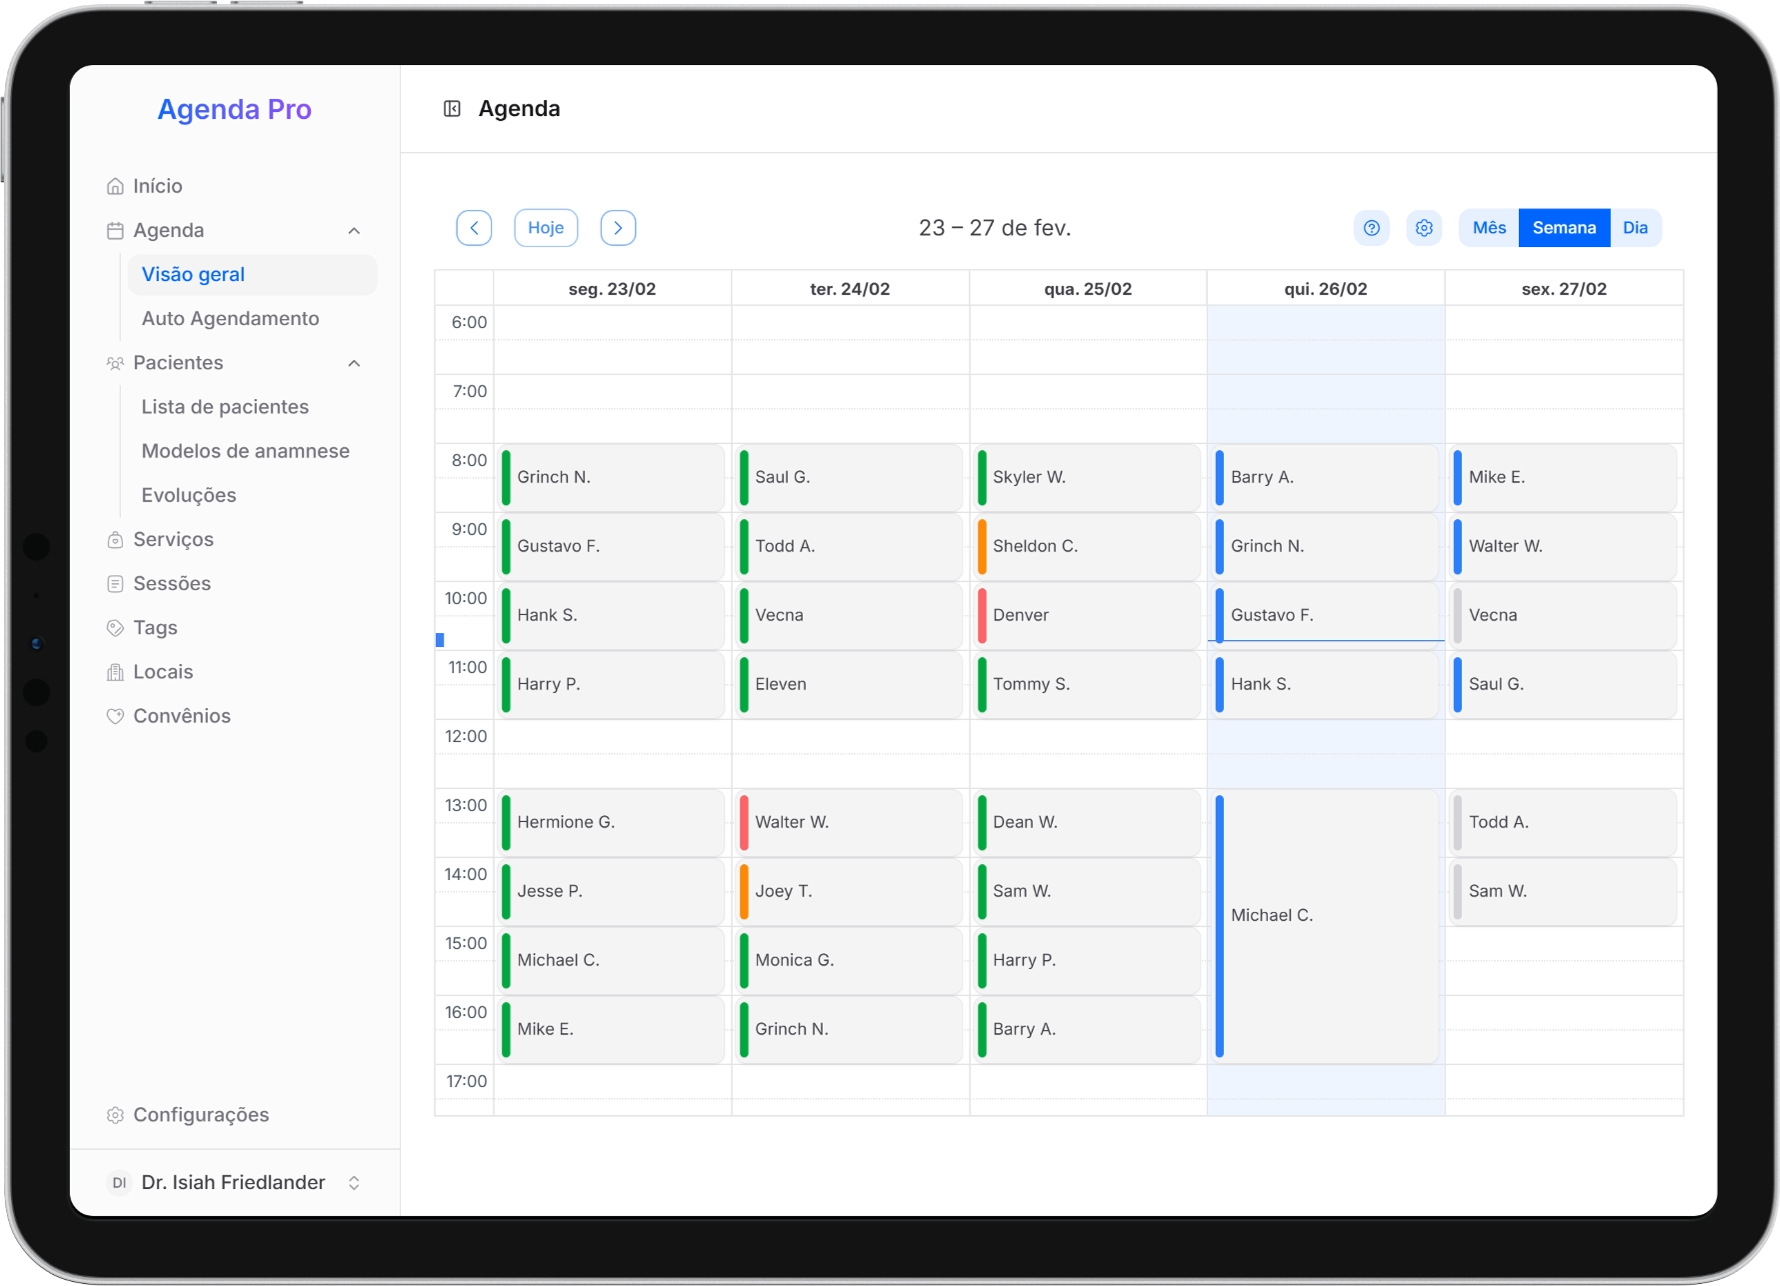Image resolution: width=1780 pixels, height=1286 pixels.
Task: Switch calendar to Dia view
Action: tap(1635, 228)
